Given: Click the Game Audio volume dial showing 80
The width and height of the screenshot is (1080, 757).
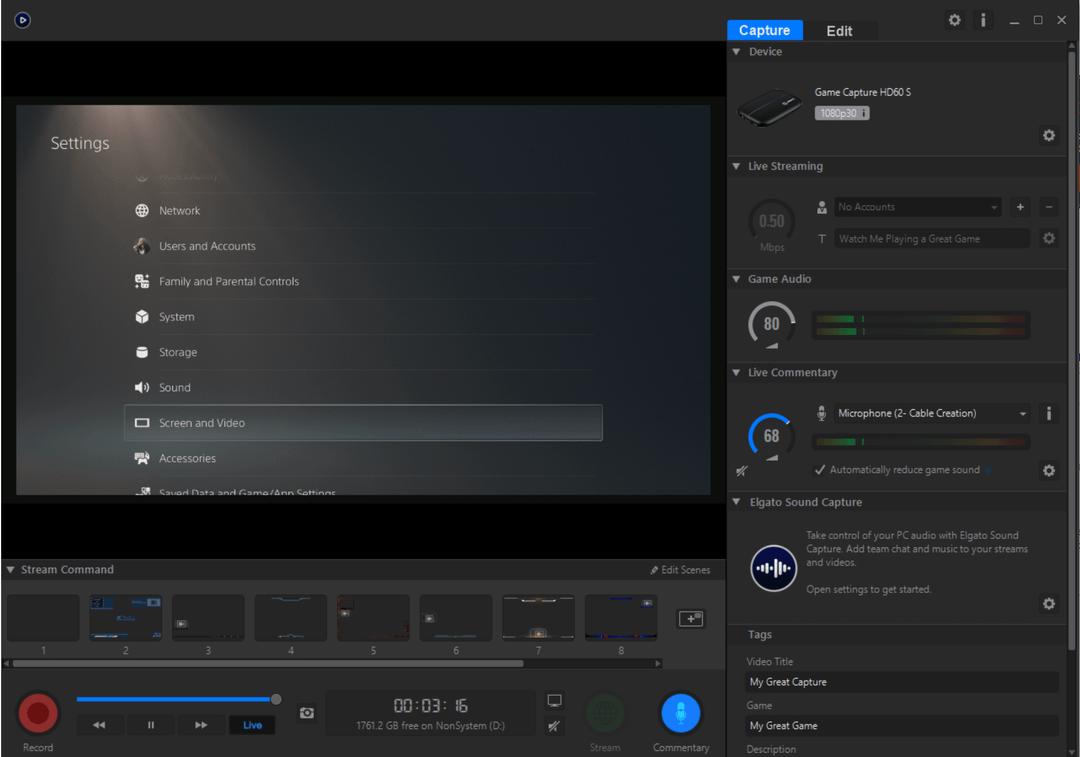Looking at the screenshot, I should (771, 324).
